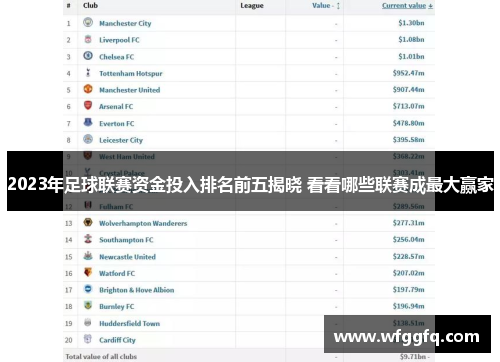Click the Club column header
The height and width of the screenshot is (362, 500).
tap(90, 5)
